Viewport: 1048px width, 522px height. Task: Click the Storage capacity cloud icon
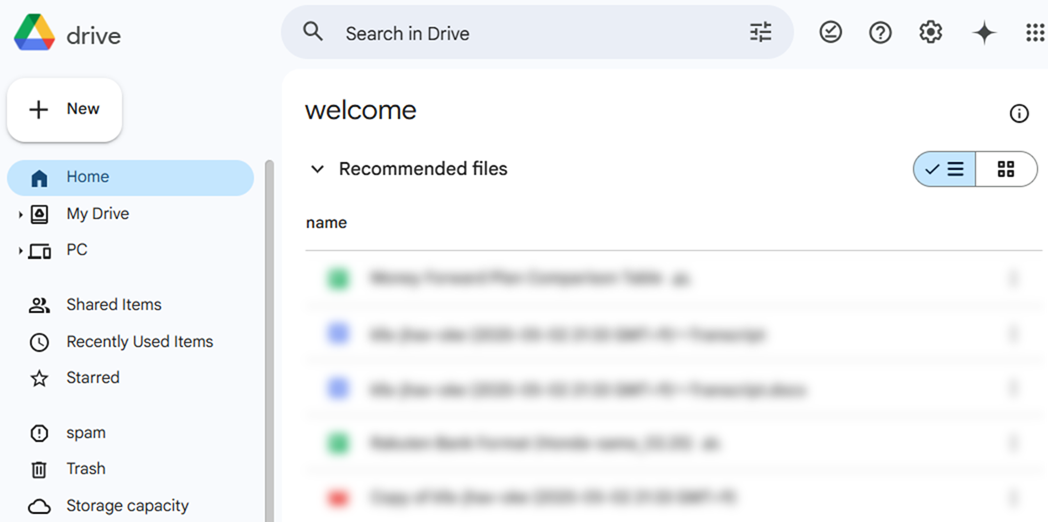39,506
